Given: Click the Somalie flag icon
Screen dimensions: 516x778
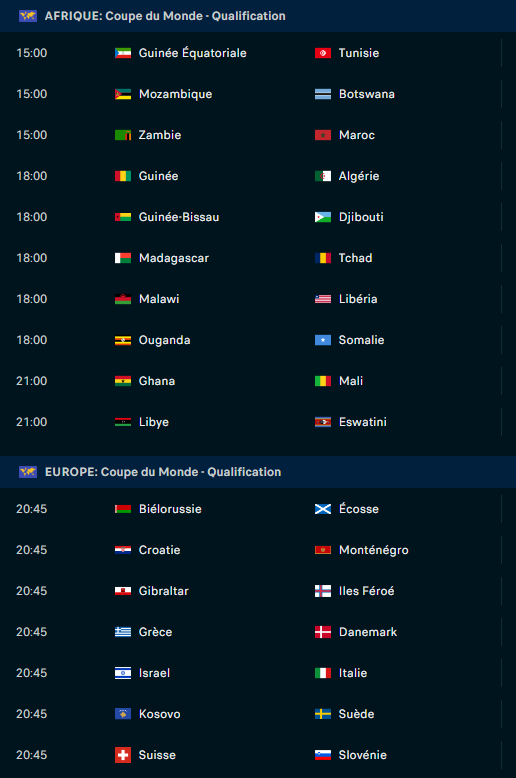Looking at the screenshot, I should (322, 340).
